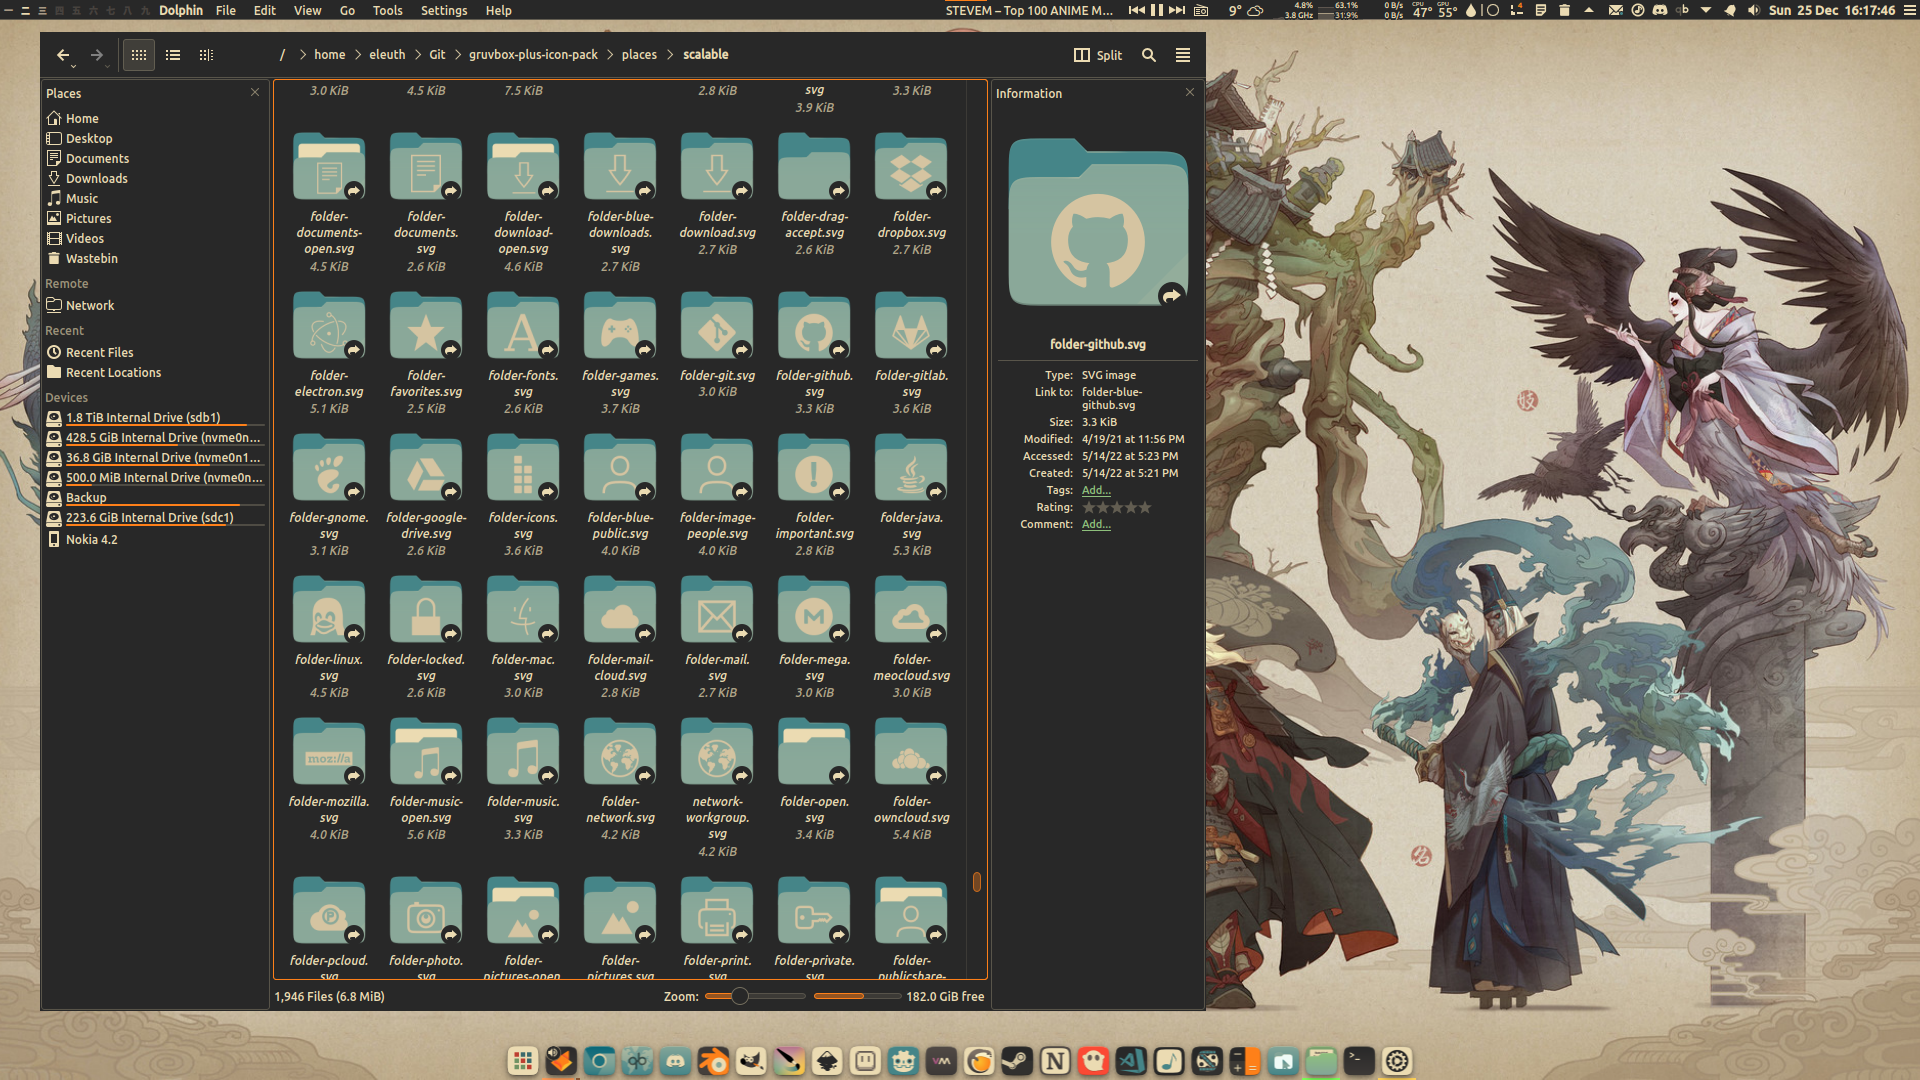This screenshot has height=1080, width=1920.
Task: Select the folder-gitlab.svg file icon
Action: click(911, 326)
